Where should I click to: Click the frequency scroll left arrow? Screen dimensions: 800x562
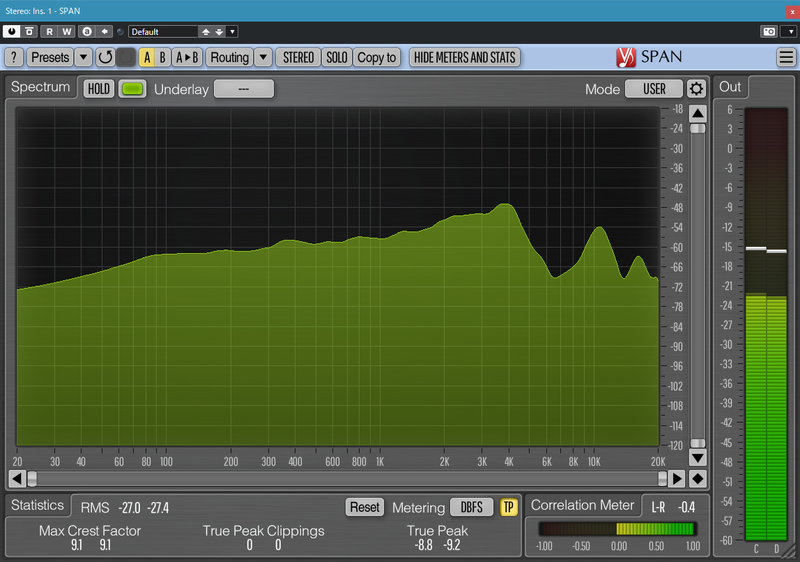point(17,478)
